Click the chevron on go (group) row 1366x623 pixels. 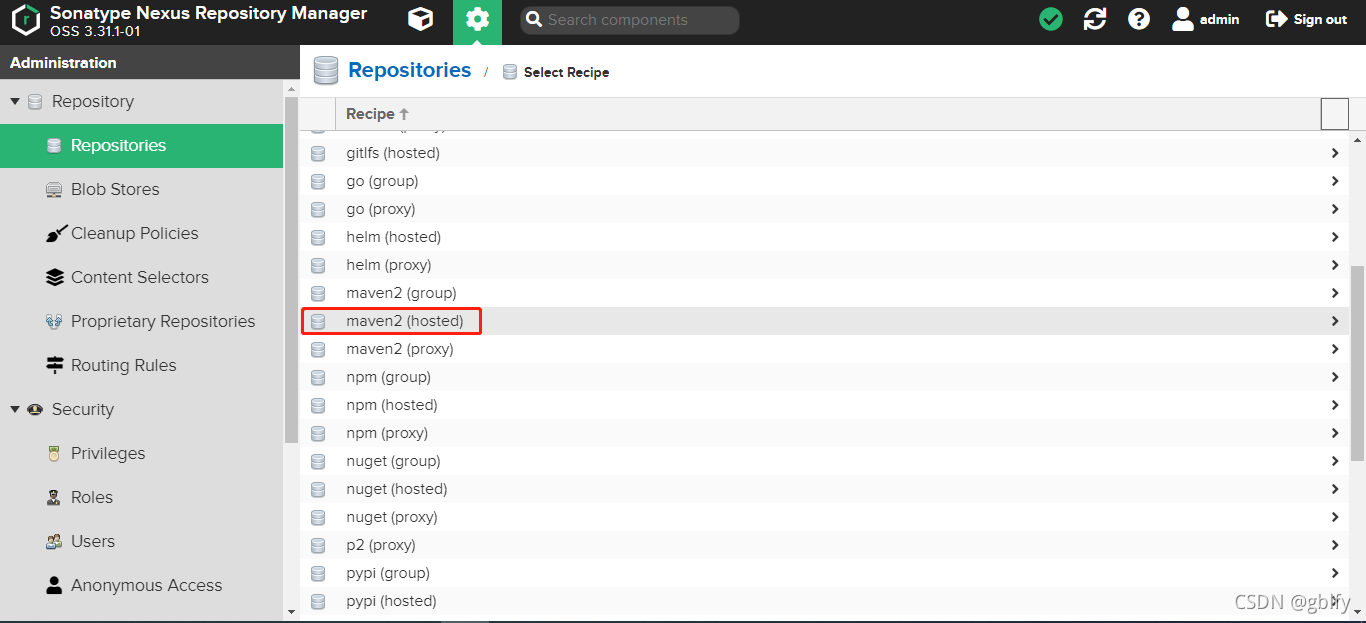pos(1335,181)
